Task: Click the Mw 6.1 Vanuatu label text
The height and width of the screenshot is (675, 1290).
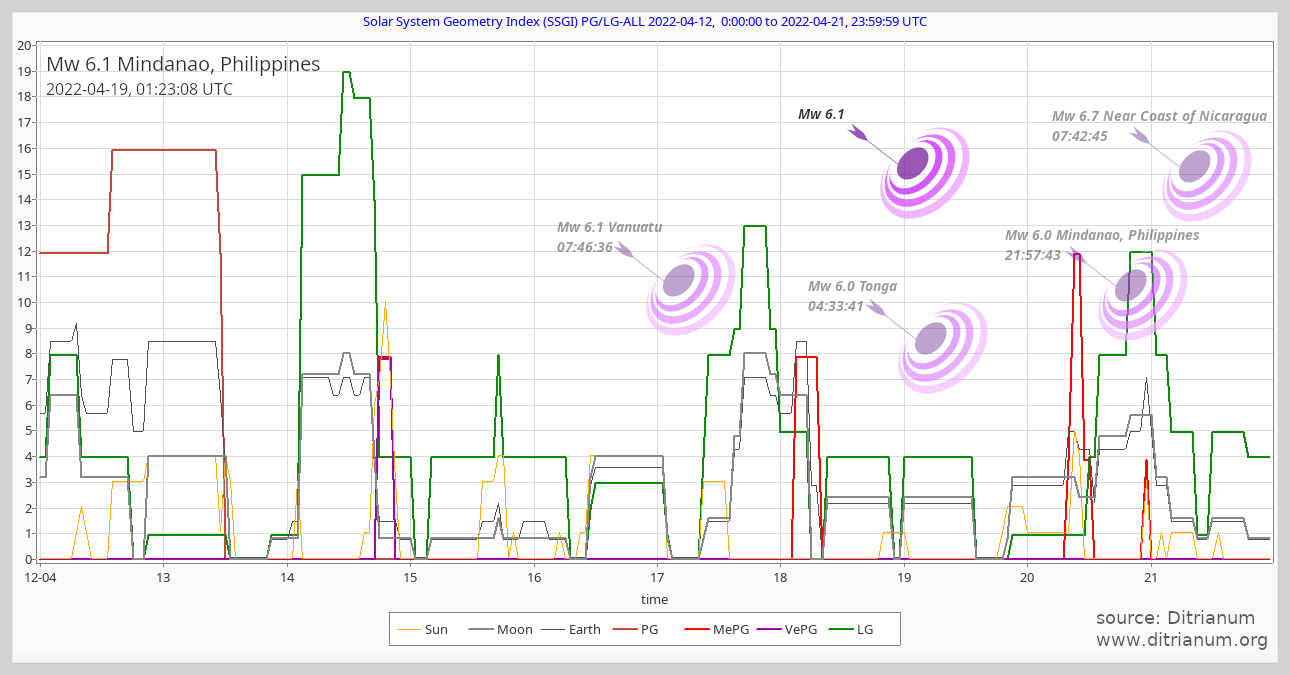Action: (609, 227)
